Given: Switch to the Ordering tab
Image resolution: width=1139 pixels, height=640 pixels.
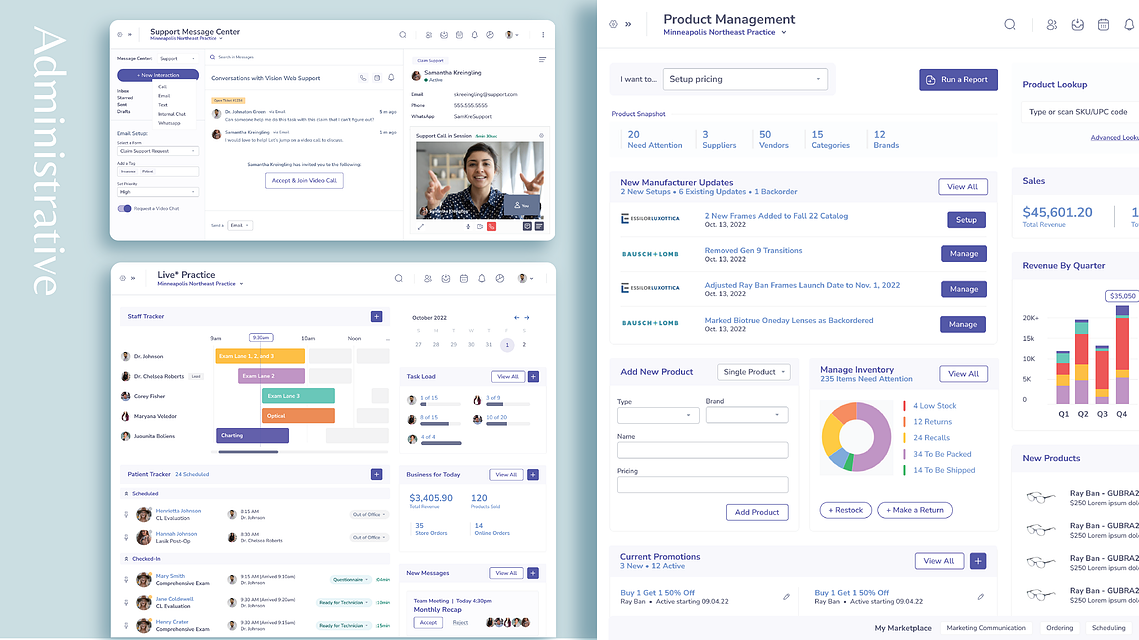Looking at the screenshot, I should [1060, 628].
